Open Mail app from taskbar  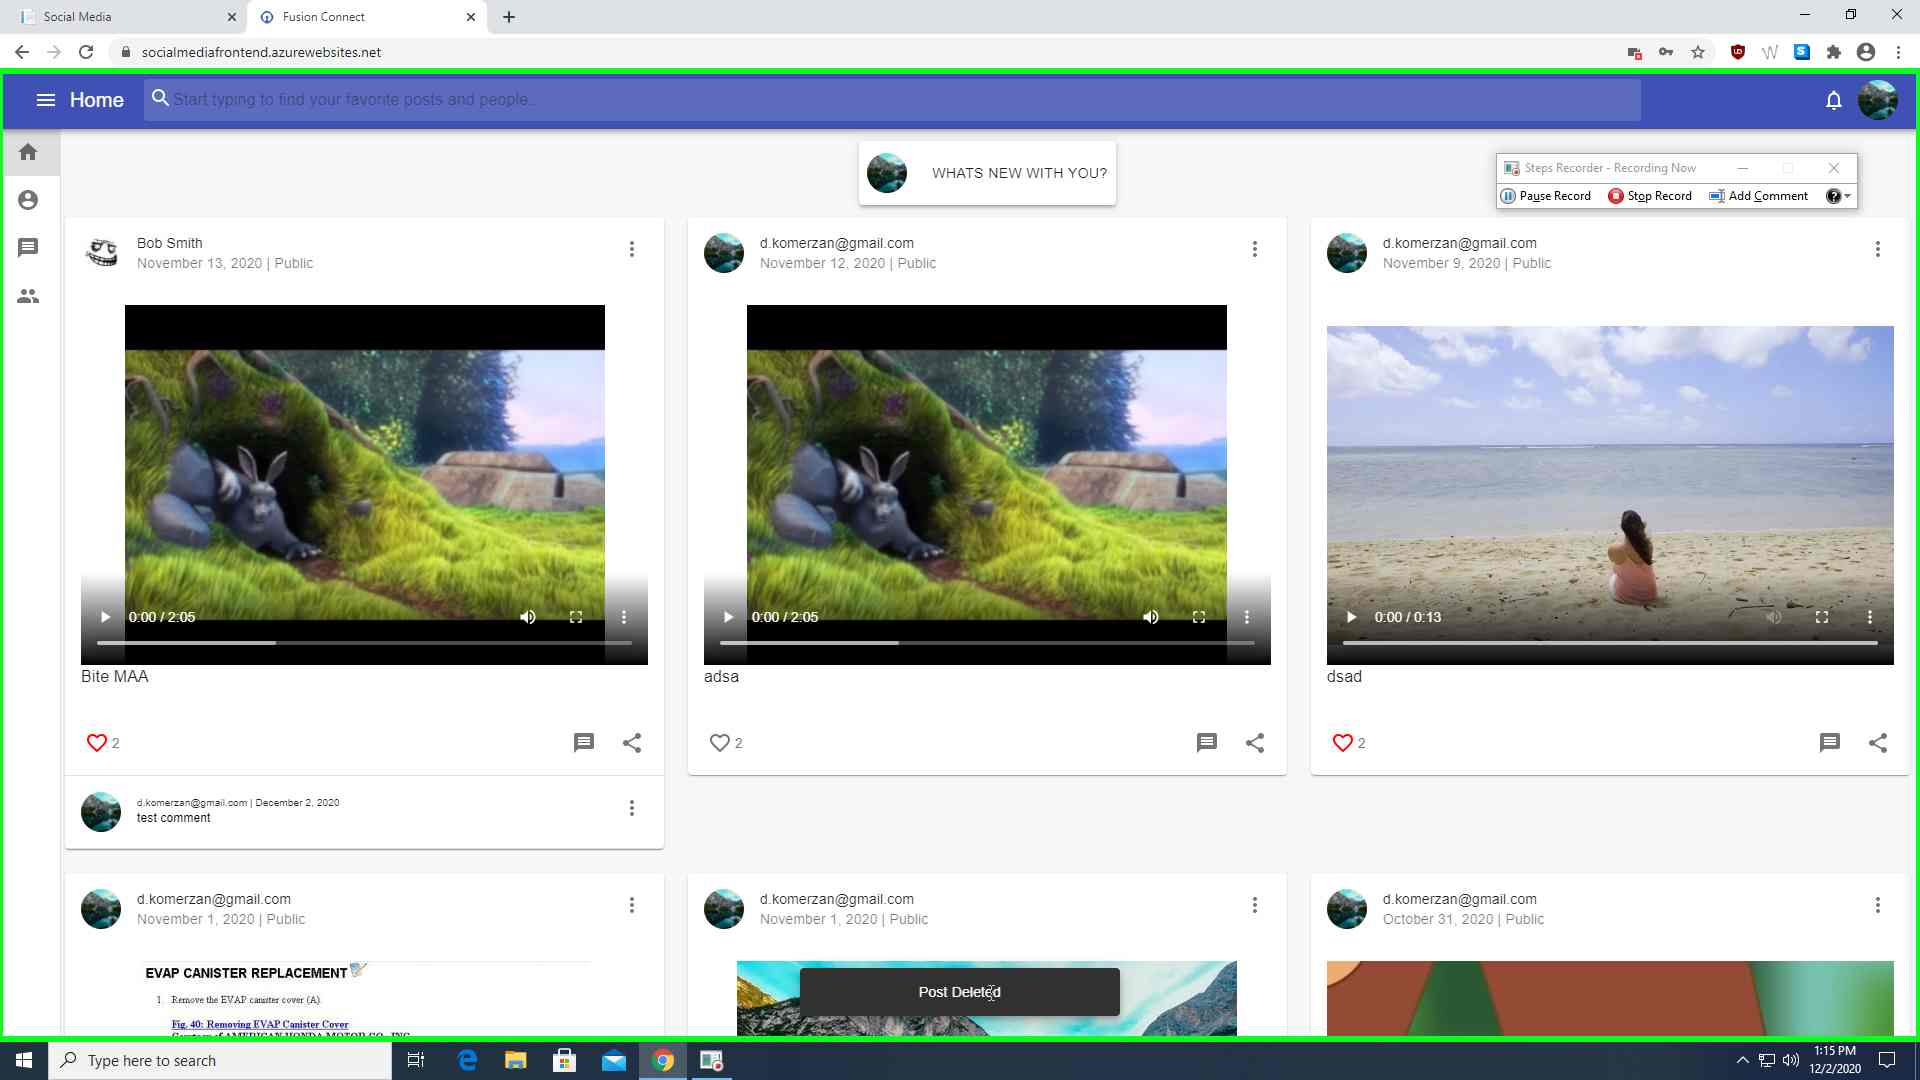(x=614, y=1060)
